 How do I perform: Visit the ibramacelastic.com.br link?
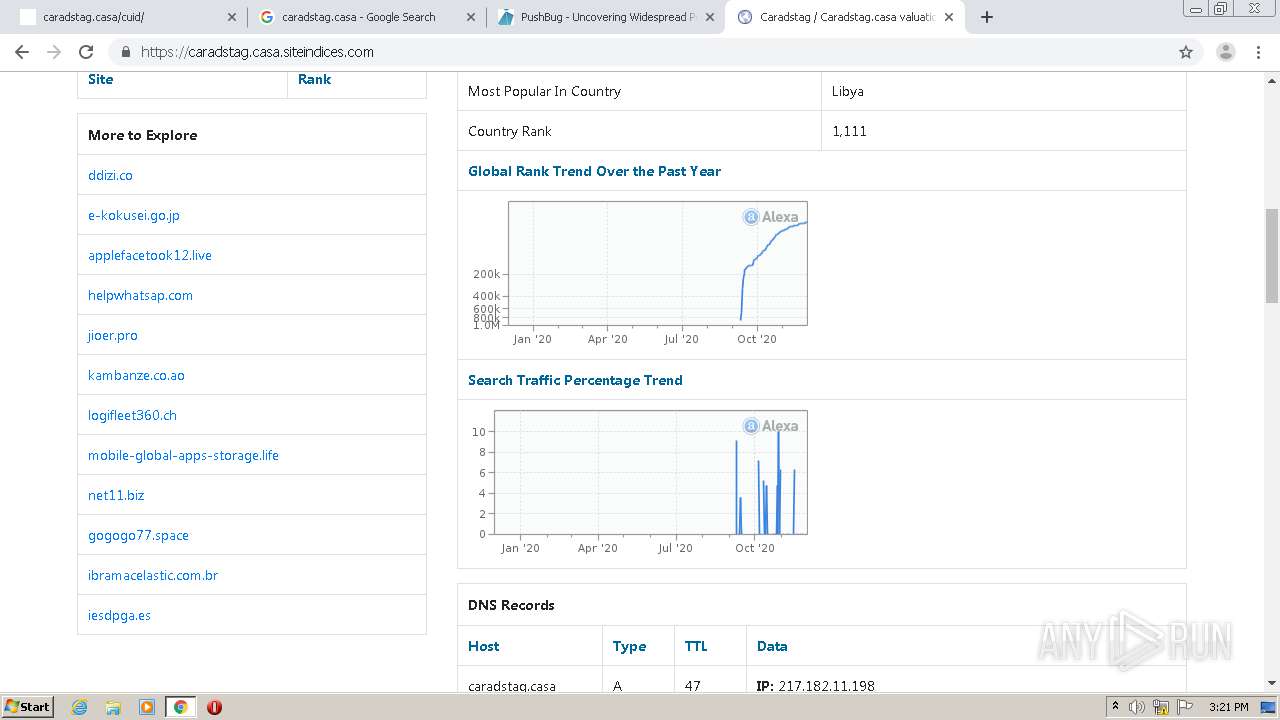tap(153, 575)
